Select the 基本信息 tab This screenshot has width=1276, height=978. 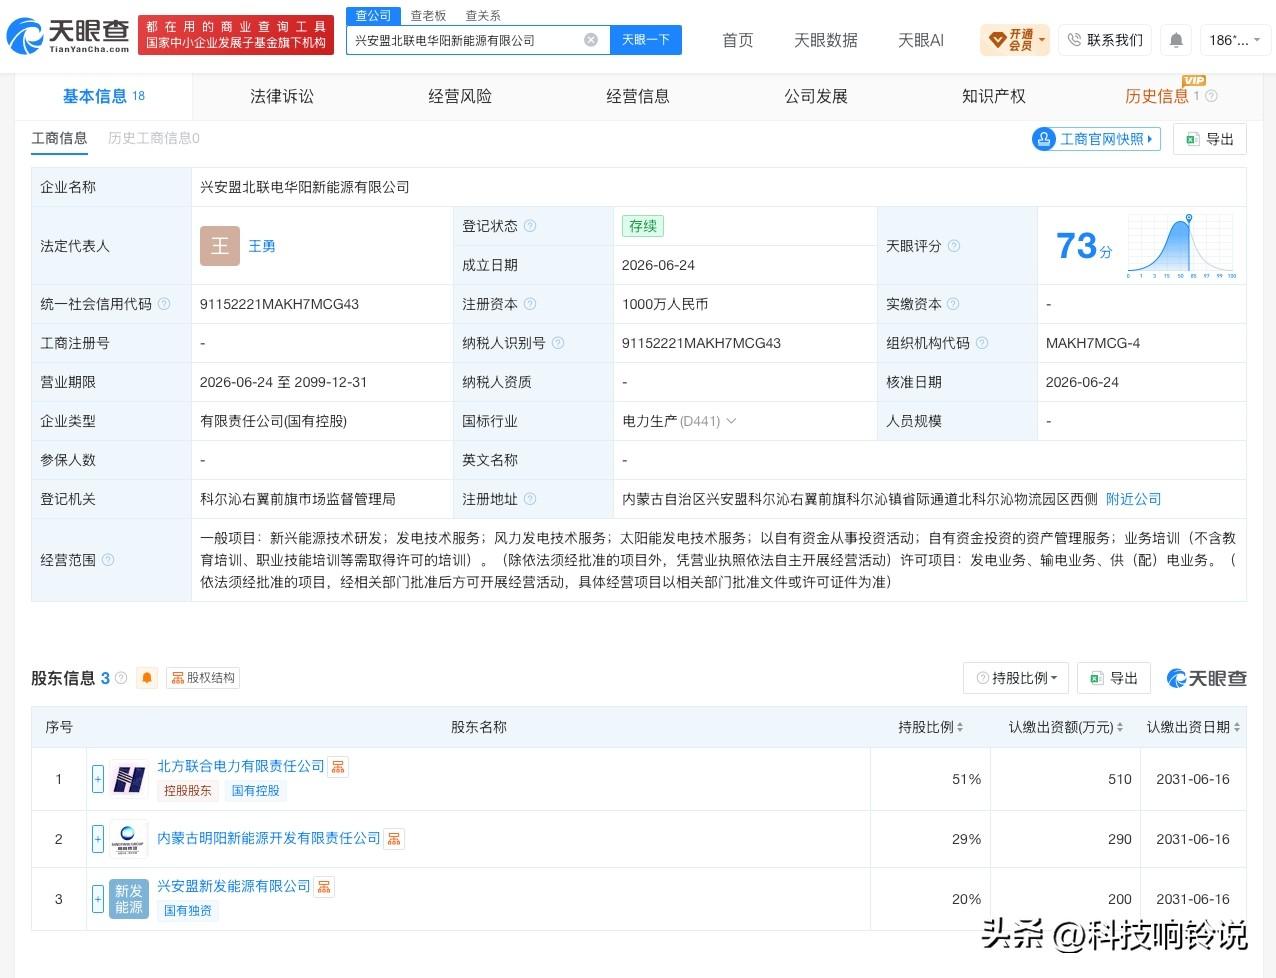[103, 96]
